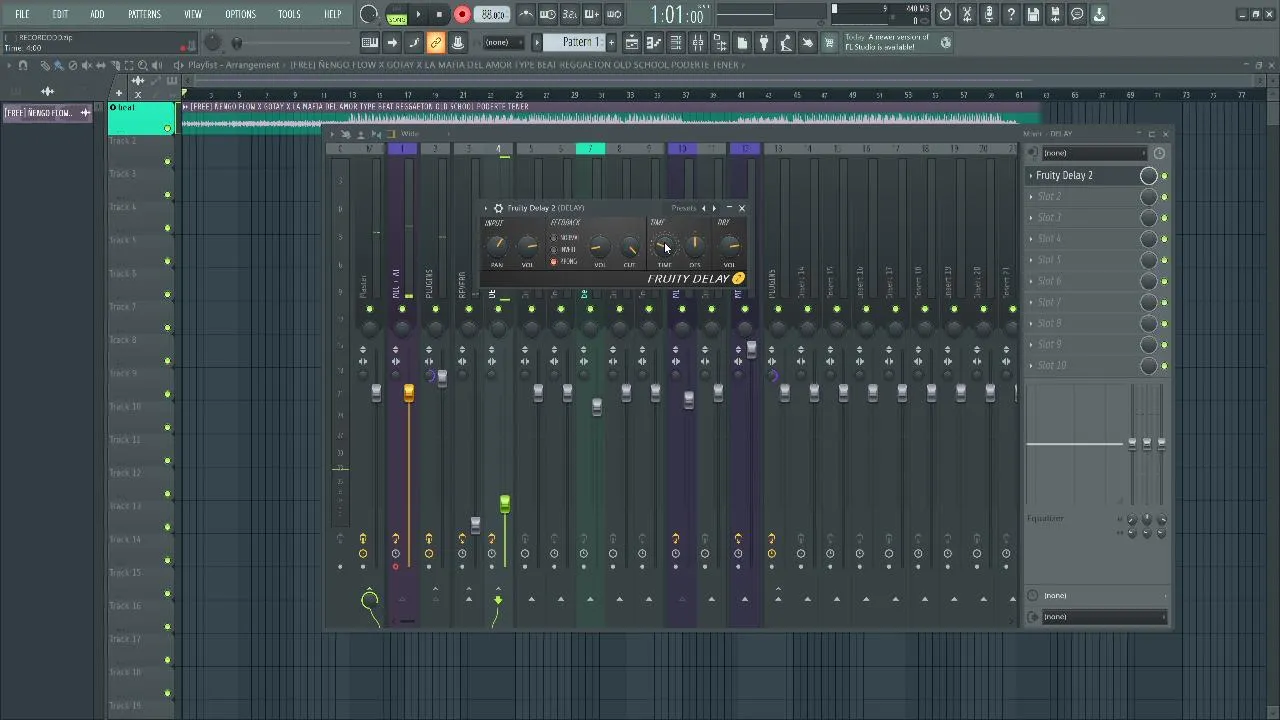The height and width of the screenshot is (720, 1280).
Task: Open the tempo tapper icon
Action: 786,42
